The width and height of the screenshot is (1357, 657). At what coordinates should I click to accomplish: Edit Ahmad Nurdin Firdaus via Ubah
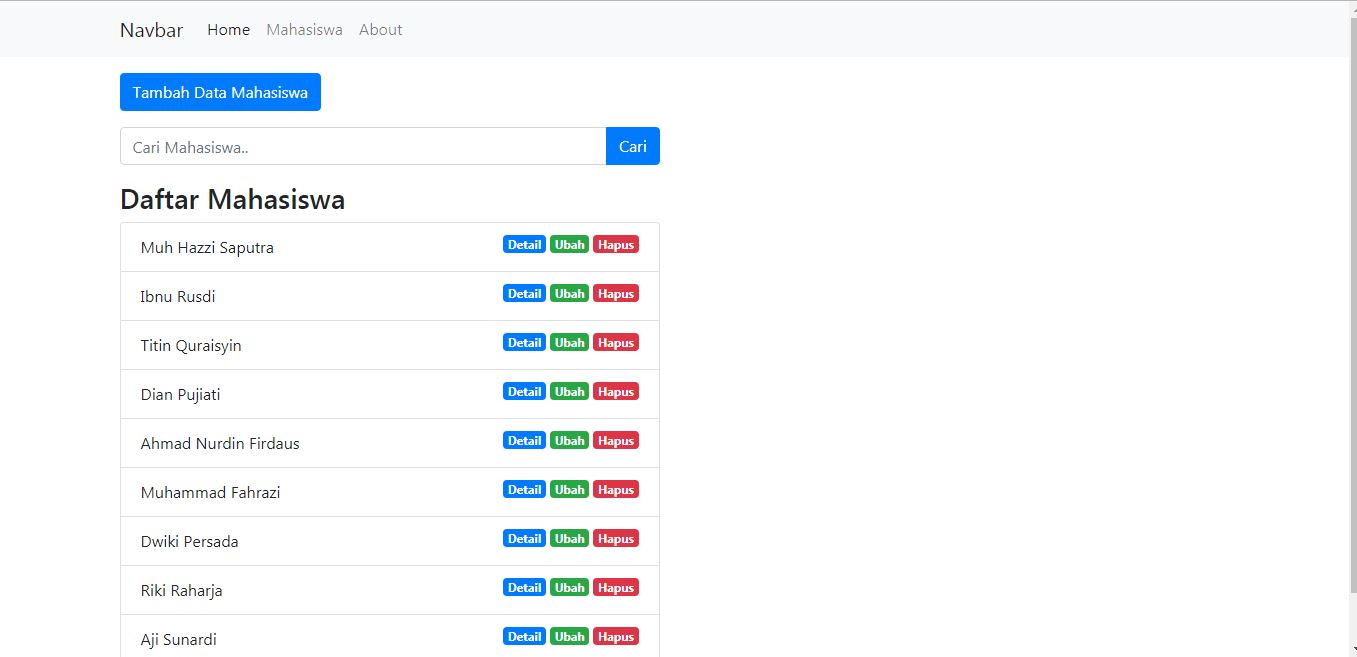pos(569,441)
